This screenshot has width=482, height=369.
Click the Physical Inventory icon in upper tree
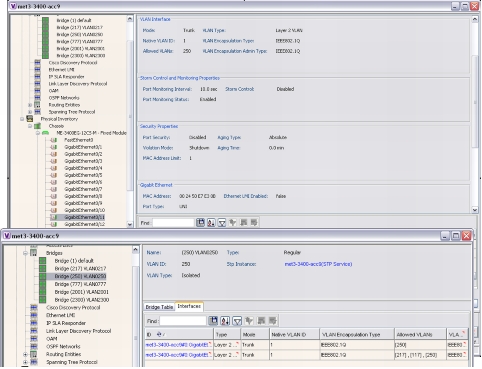point(30,119)
